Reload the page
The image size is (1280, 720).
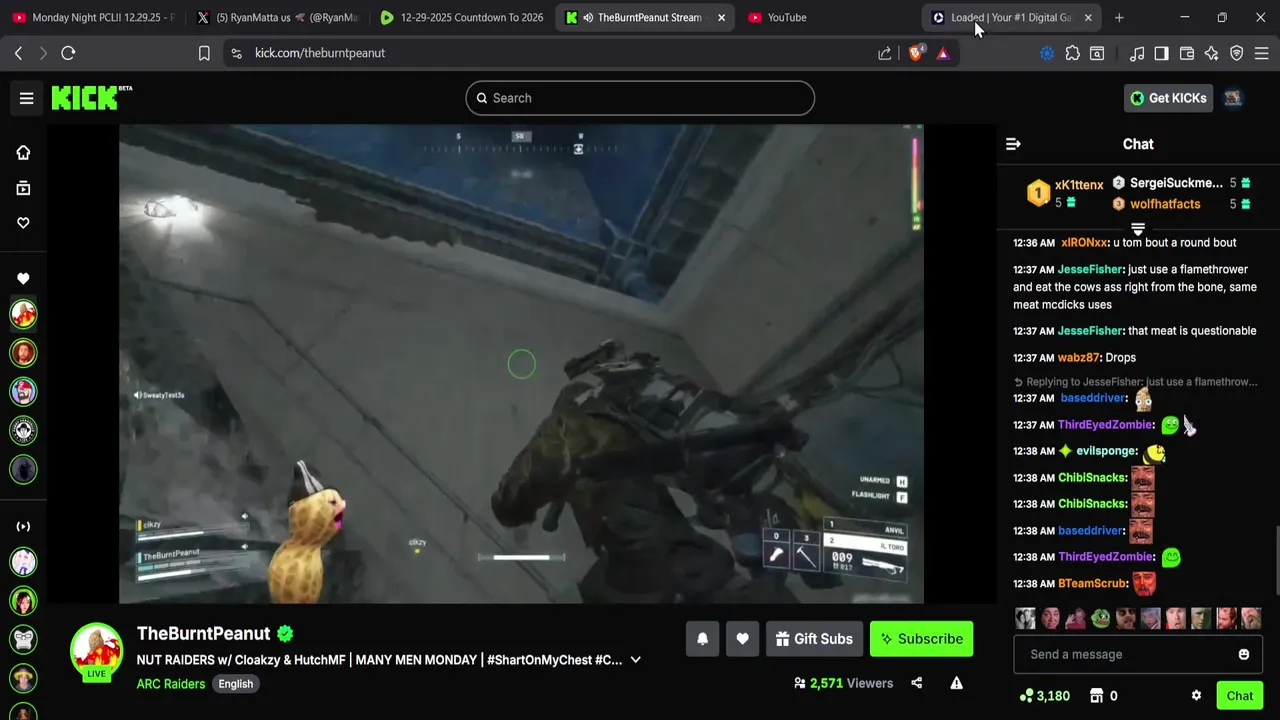click(68, 53)
